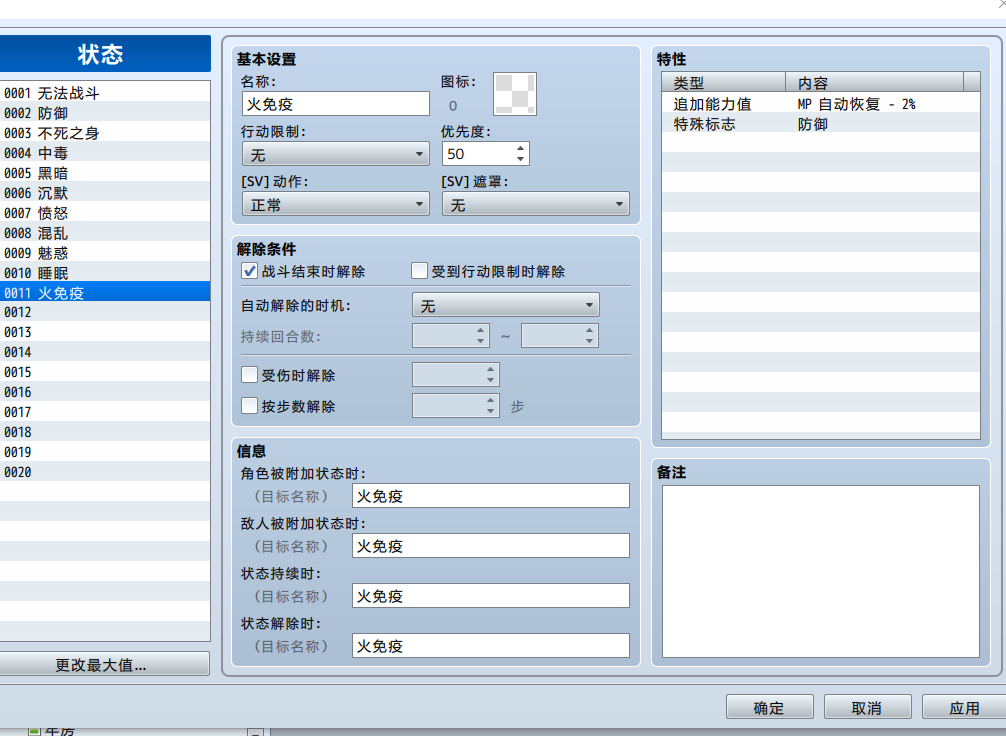This screenshot has width=1006, height=736.
Task: Select empty state slot 0013
Action: point(105,332)
